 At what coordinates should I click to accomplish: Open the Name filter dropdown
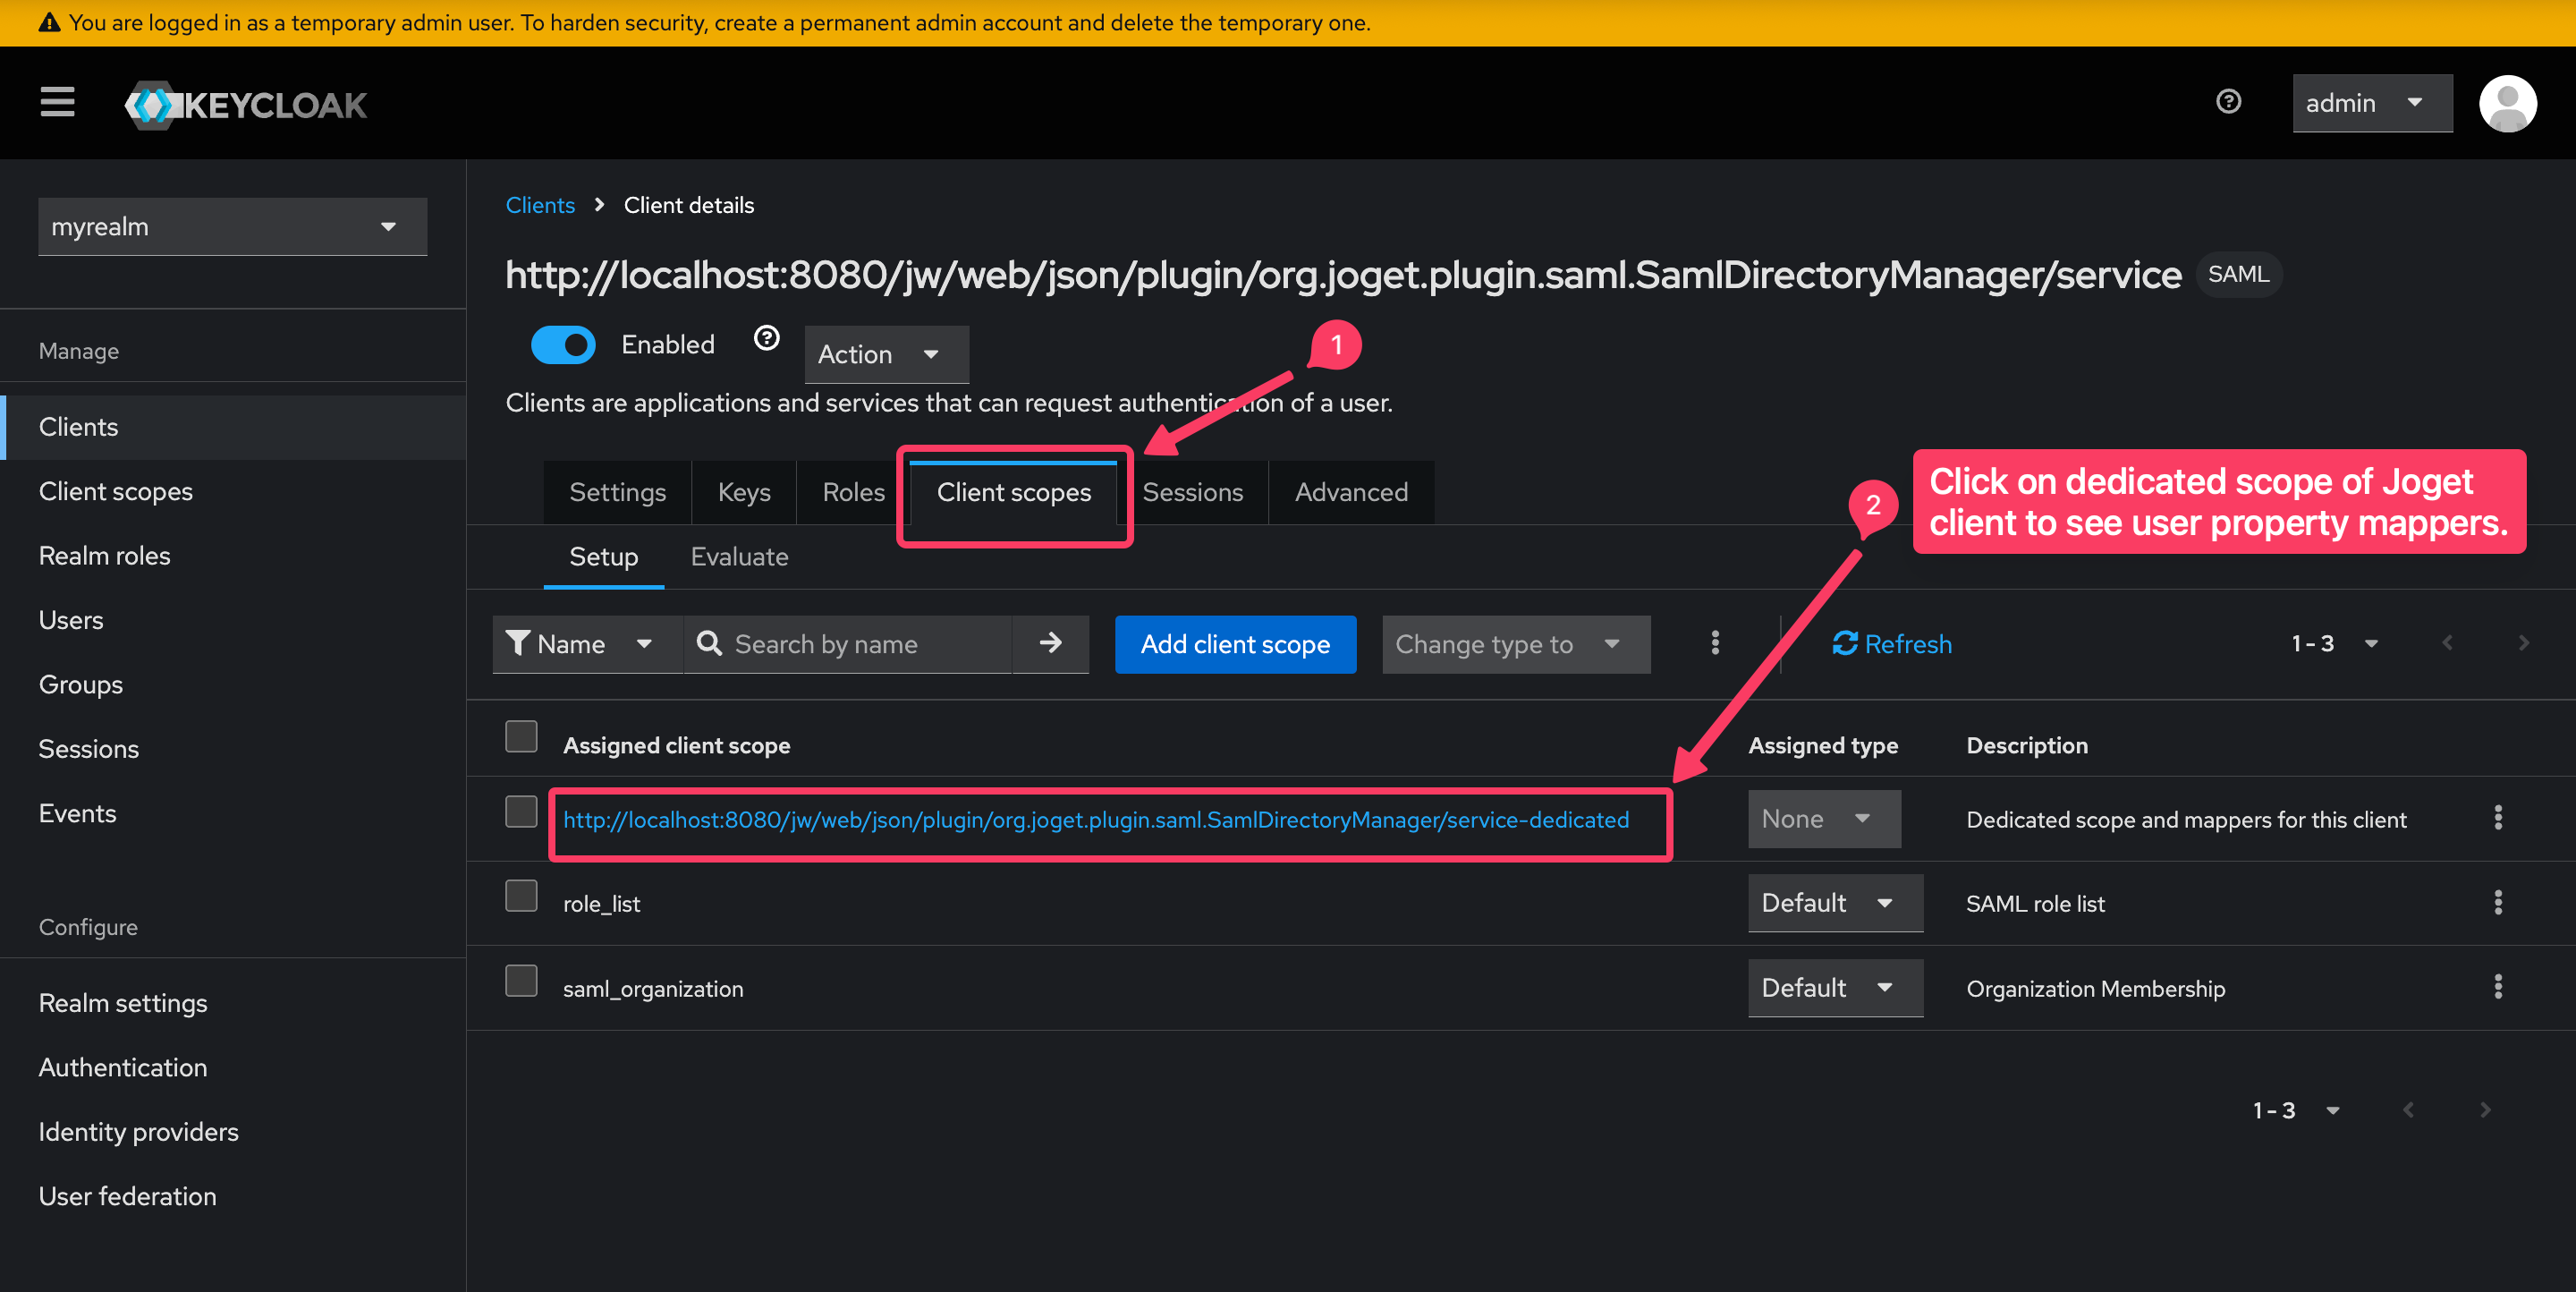pos(587,644)
